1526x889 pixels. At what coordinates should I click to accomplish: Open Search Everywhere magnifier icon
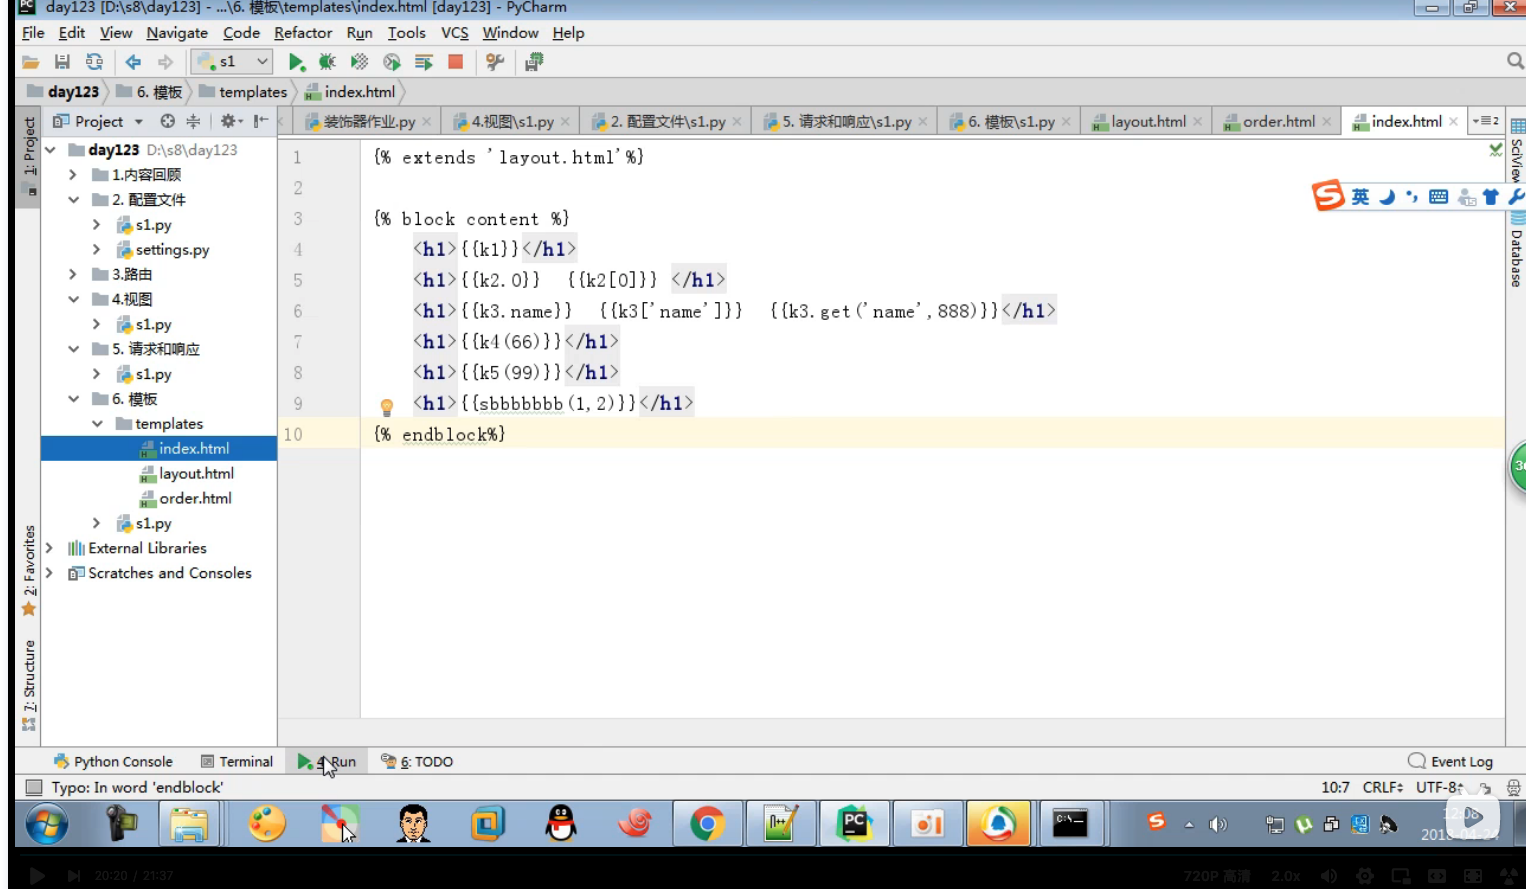[x=1515, y=62]
